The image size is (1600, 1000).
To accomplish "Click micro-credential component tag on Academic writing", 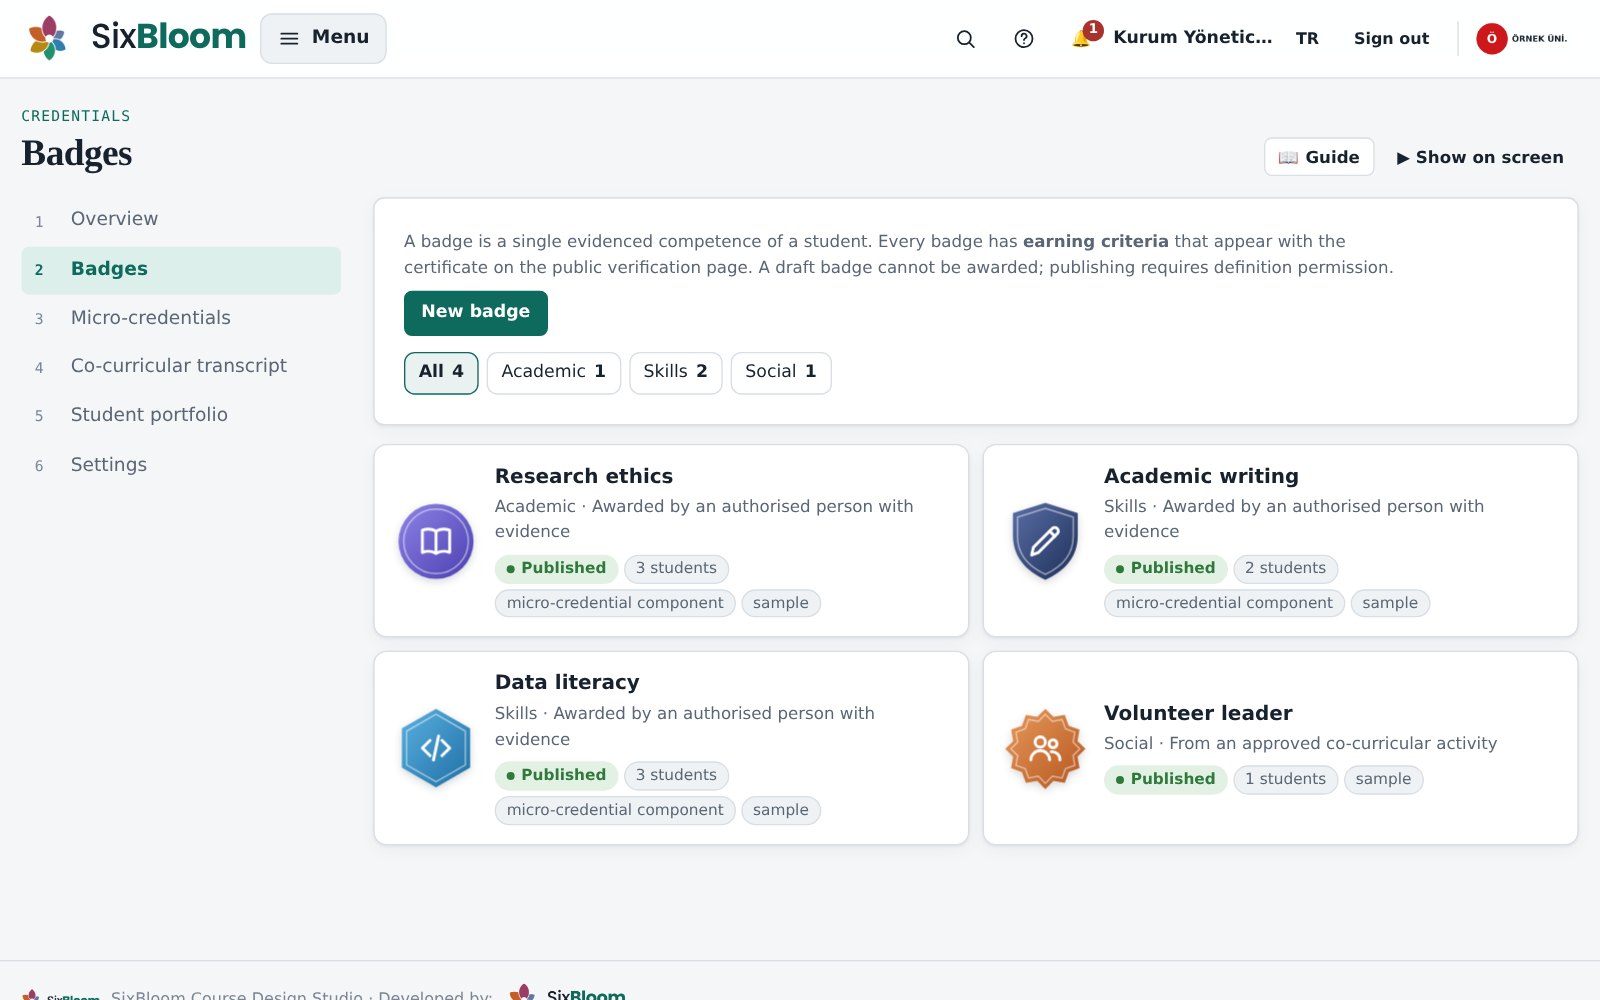I will 1224,603.
